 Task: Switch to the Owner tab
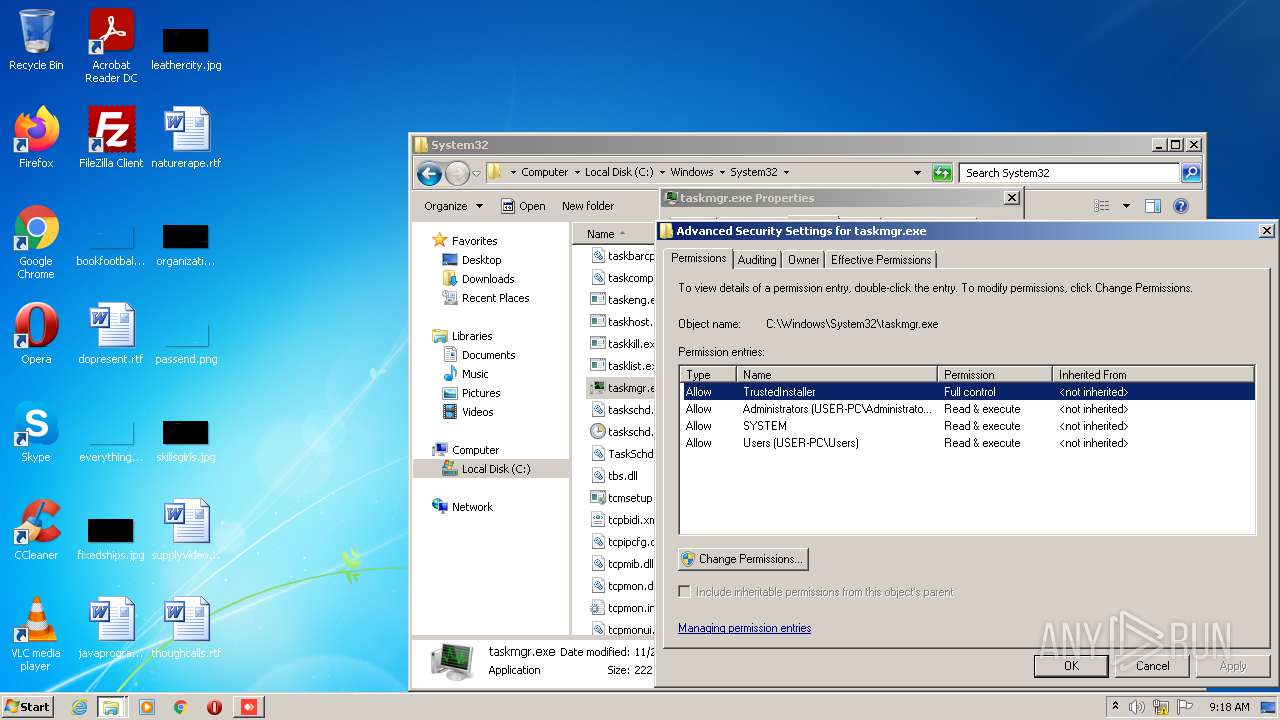click(803, 260)
